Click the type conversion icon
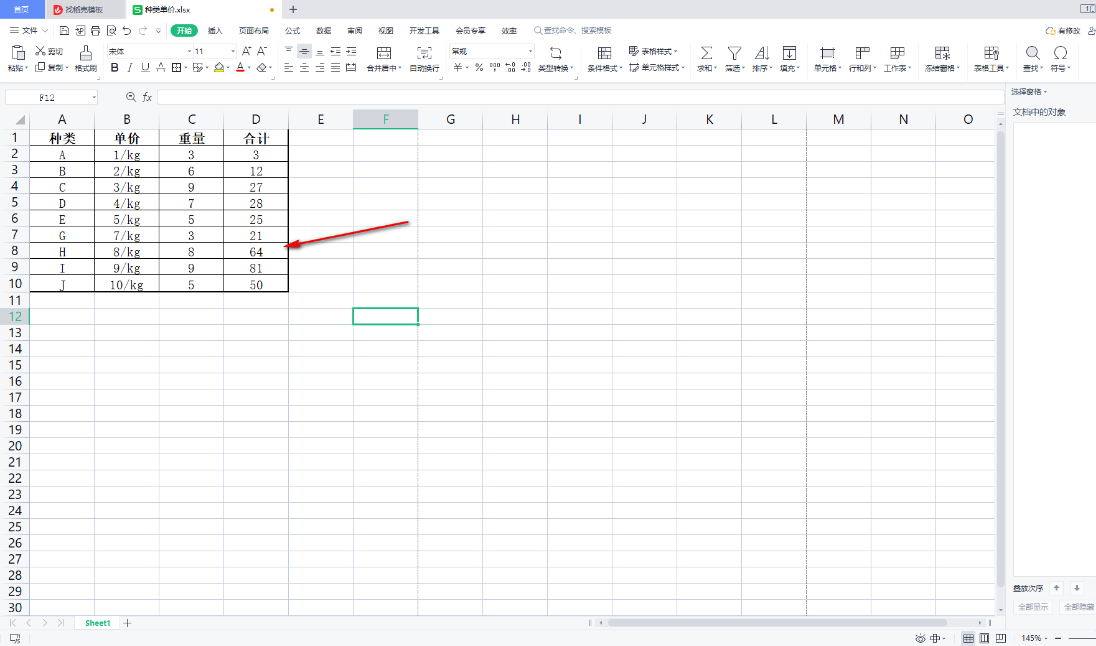1096x646 pixels. (556, 53)
